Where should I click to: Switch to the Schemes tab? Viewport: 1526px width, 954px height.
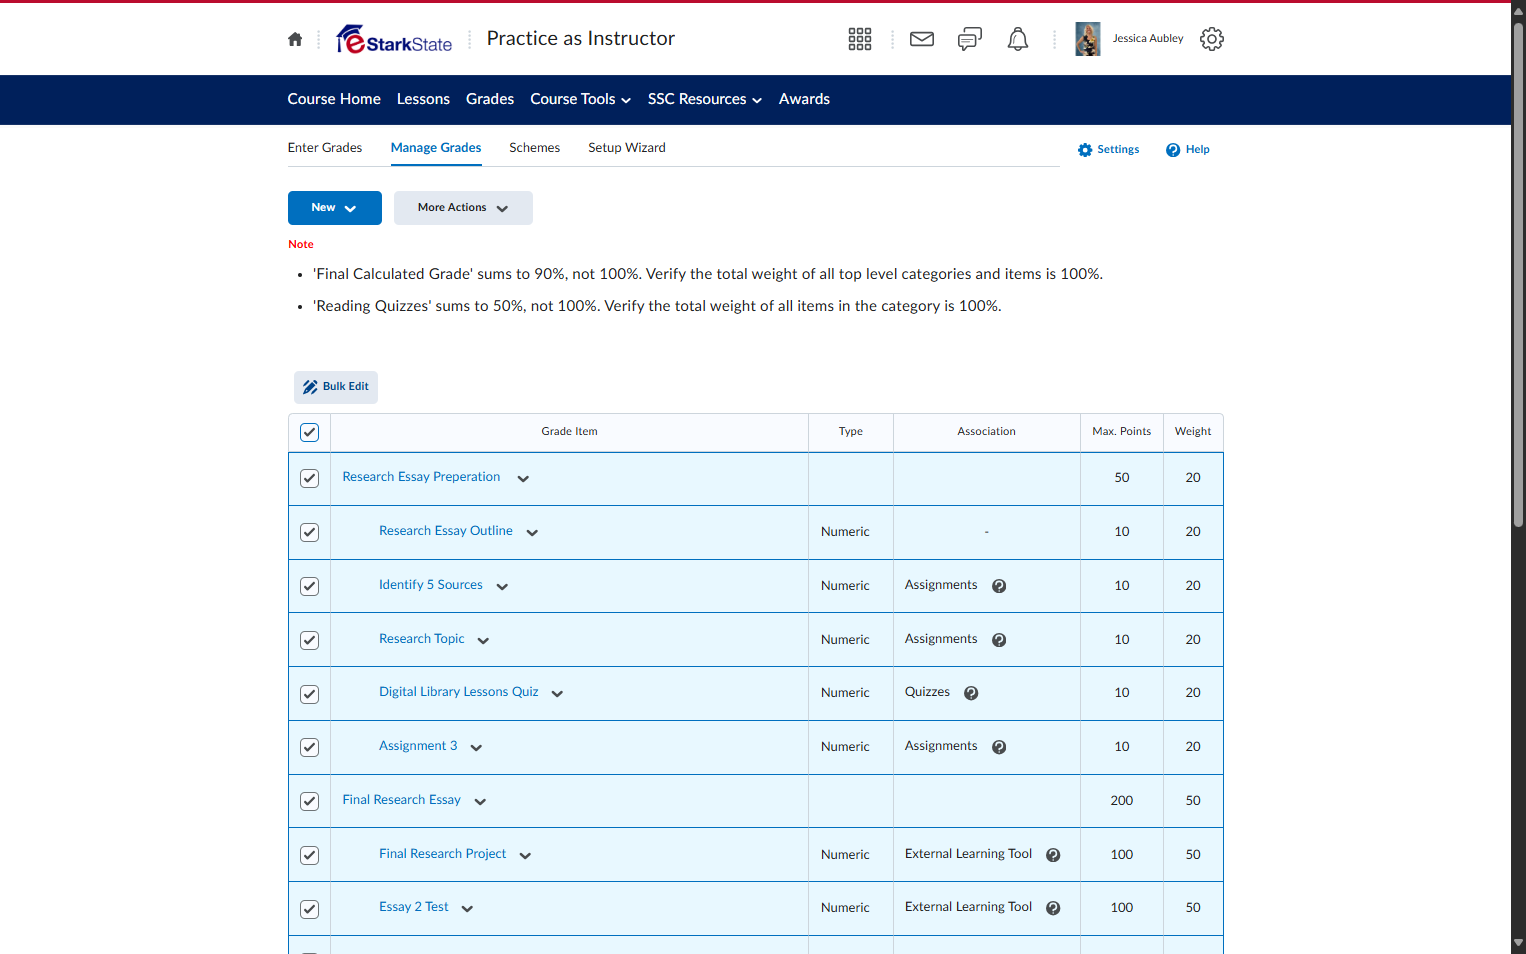pos(534,148)
